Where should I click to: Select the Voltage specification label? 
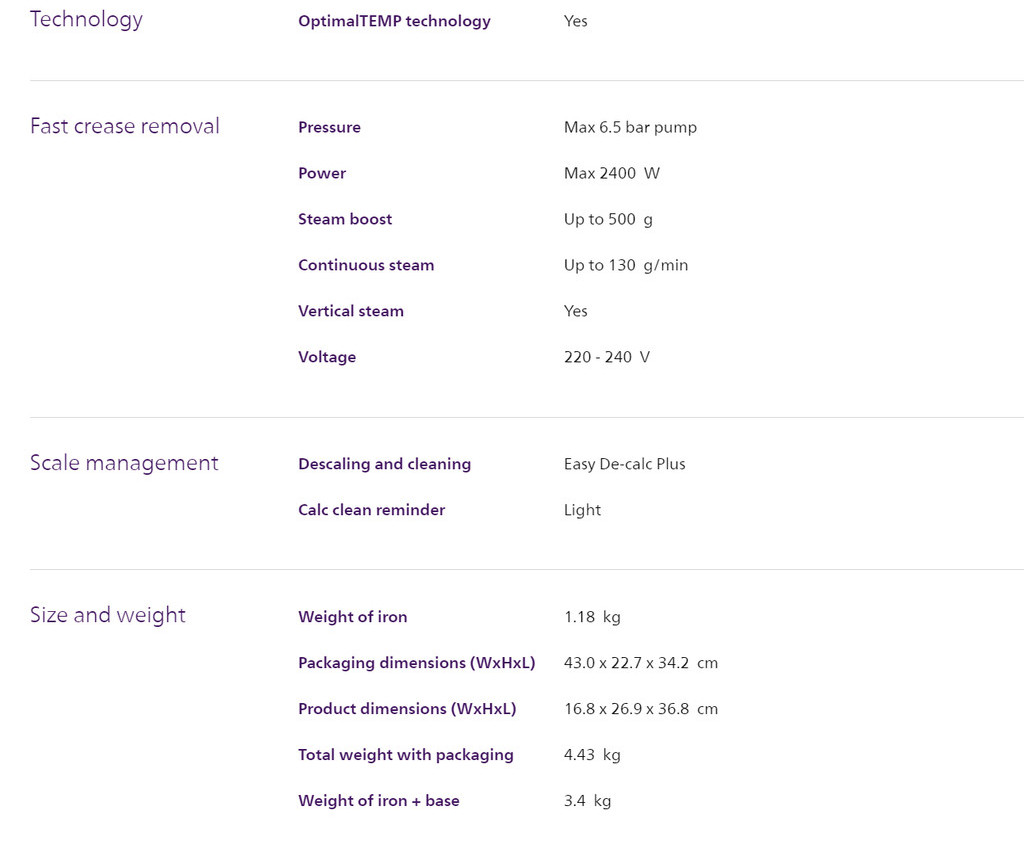click(x=327, y=357)
